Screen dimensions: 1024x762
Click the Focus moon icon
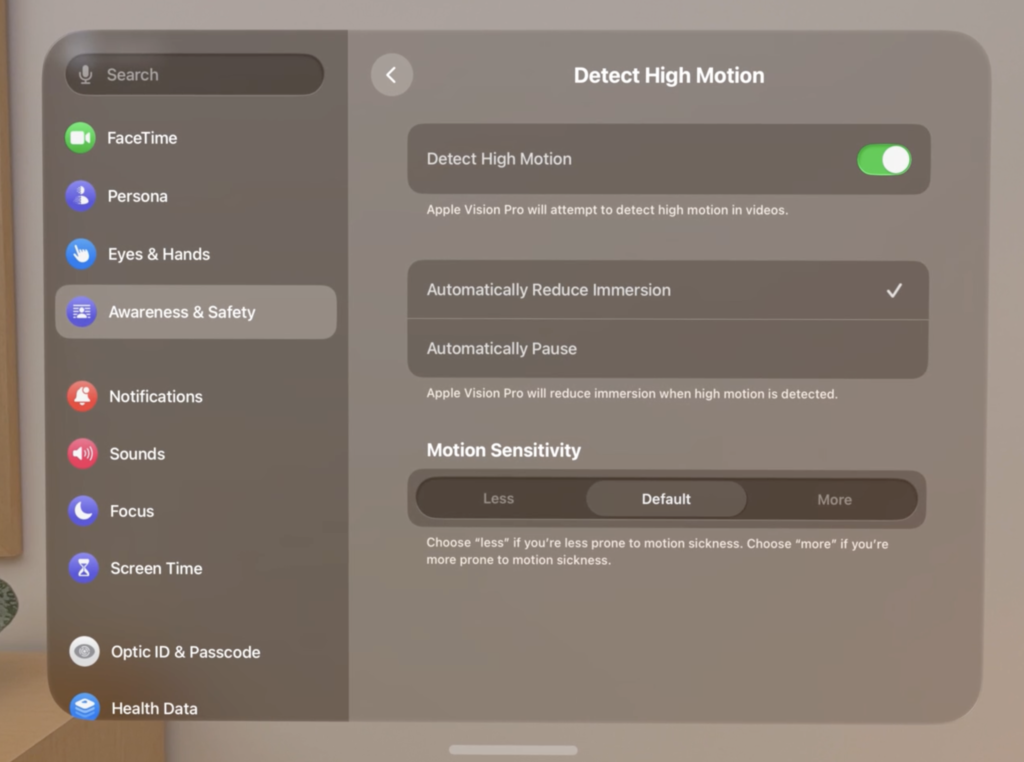[x=82, y=511]
